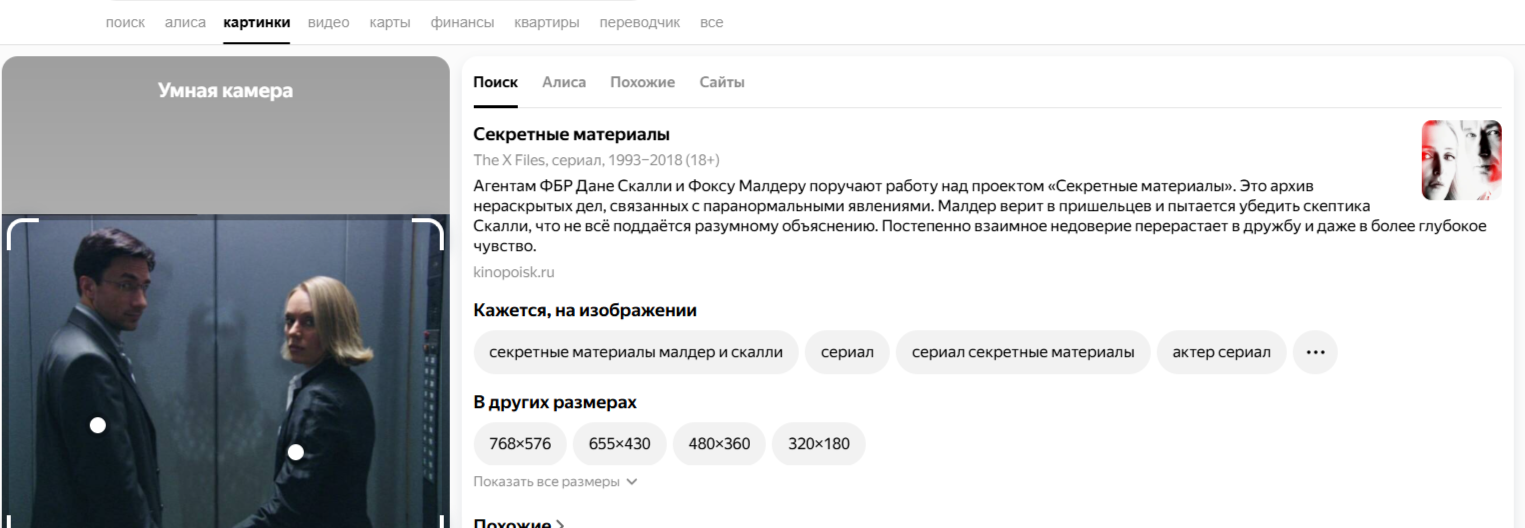Select tag секретные материалы малдер и скалли
Viewport: 1525px width, 528px height.
point(636,352)
